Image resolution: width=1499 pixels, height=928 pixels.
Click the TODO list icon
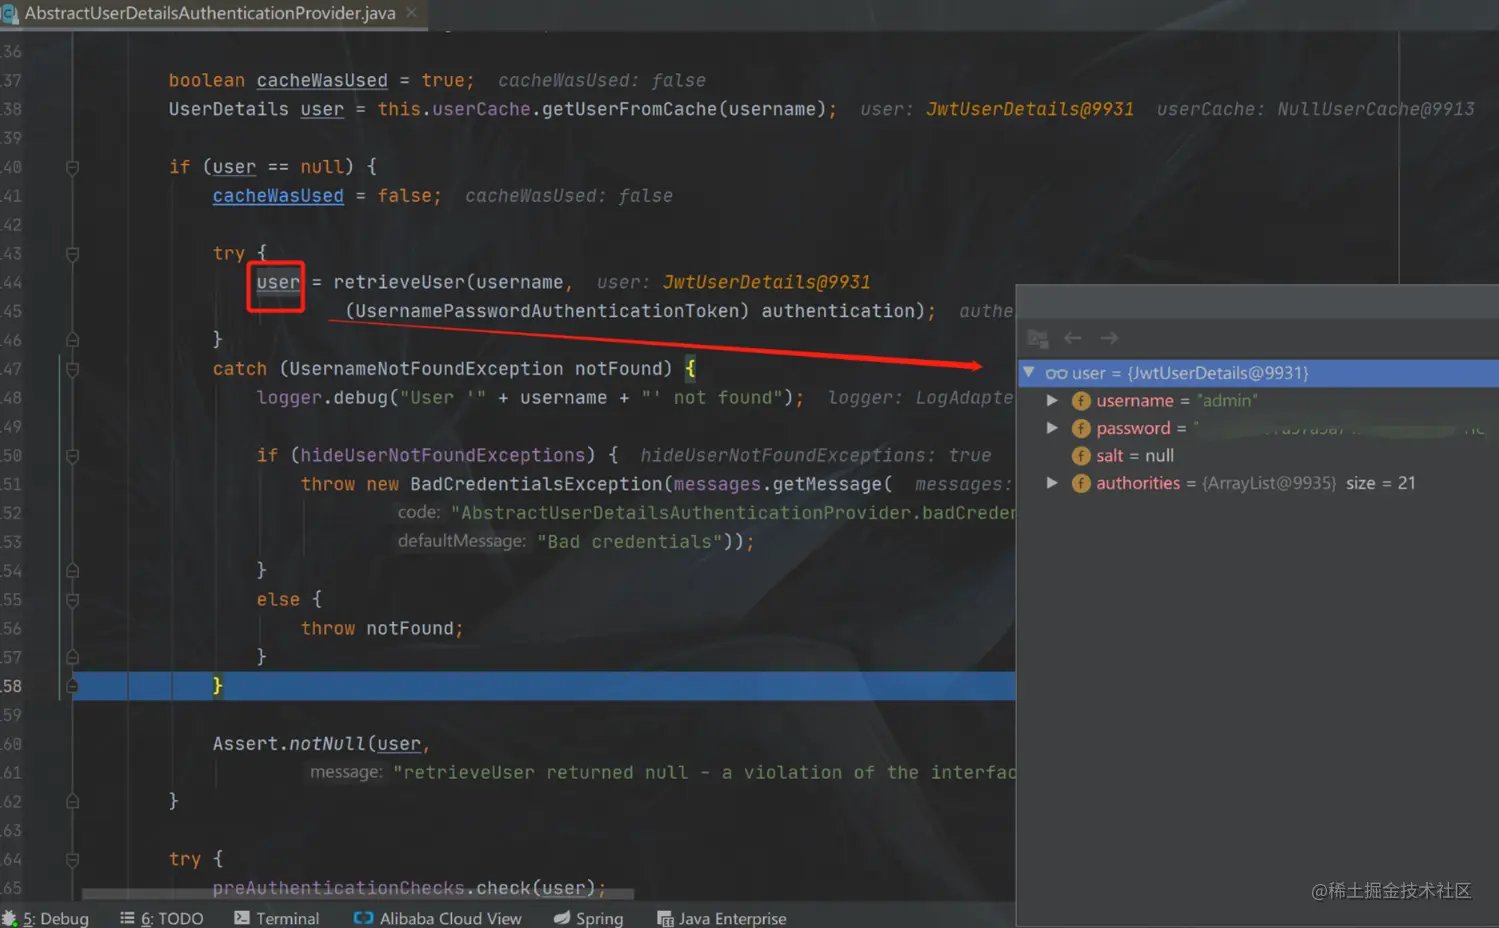127,918
